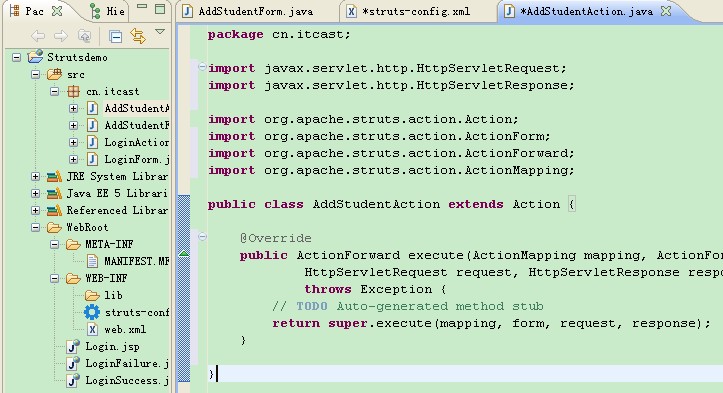Viewport: 723px width, 393px height.
Task: Click the Referenced Libraries icon
Action: tap(54, 210)
